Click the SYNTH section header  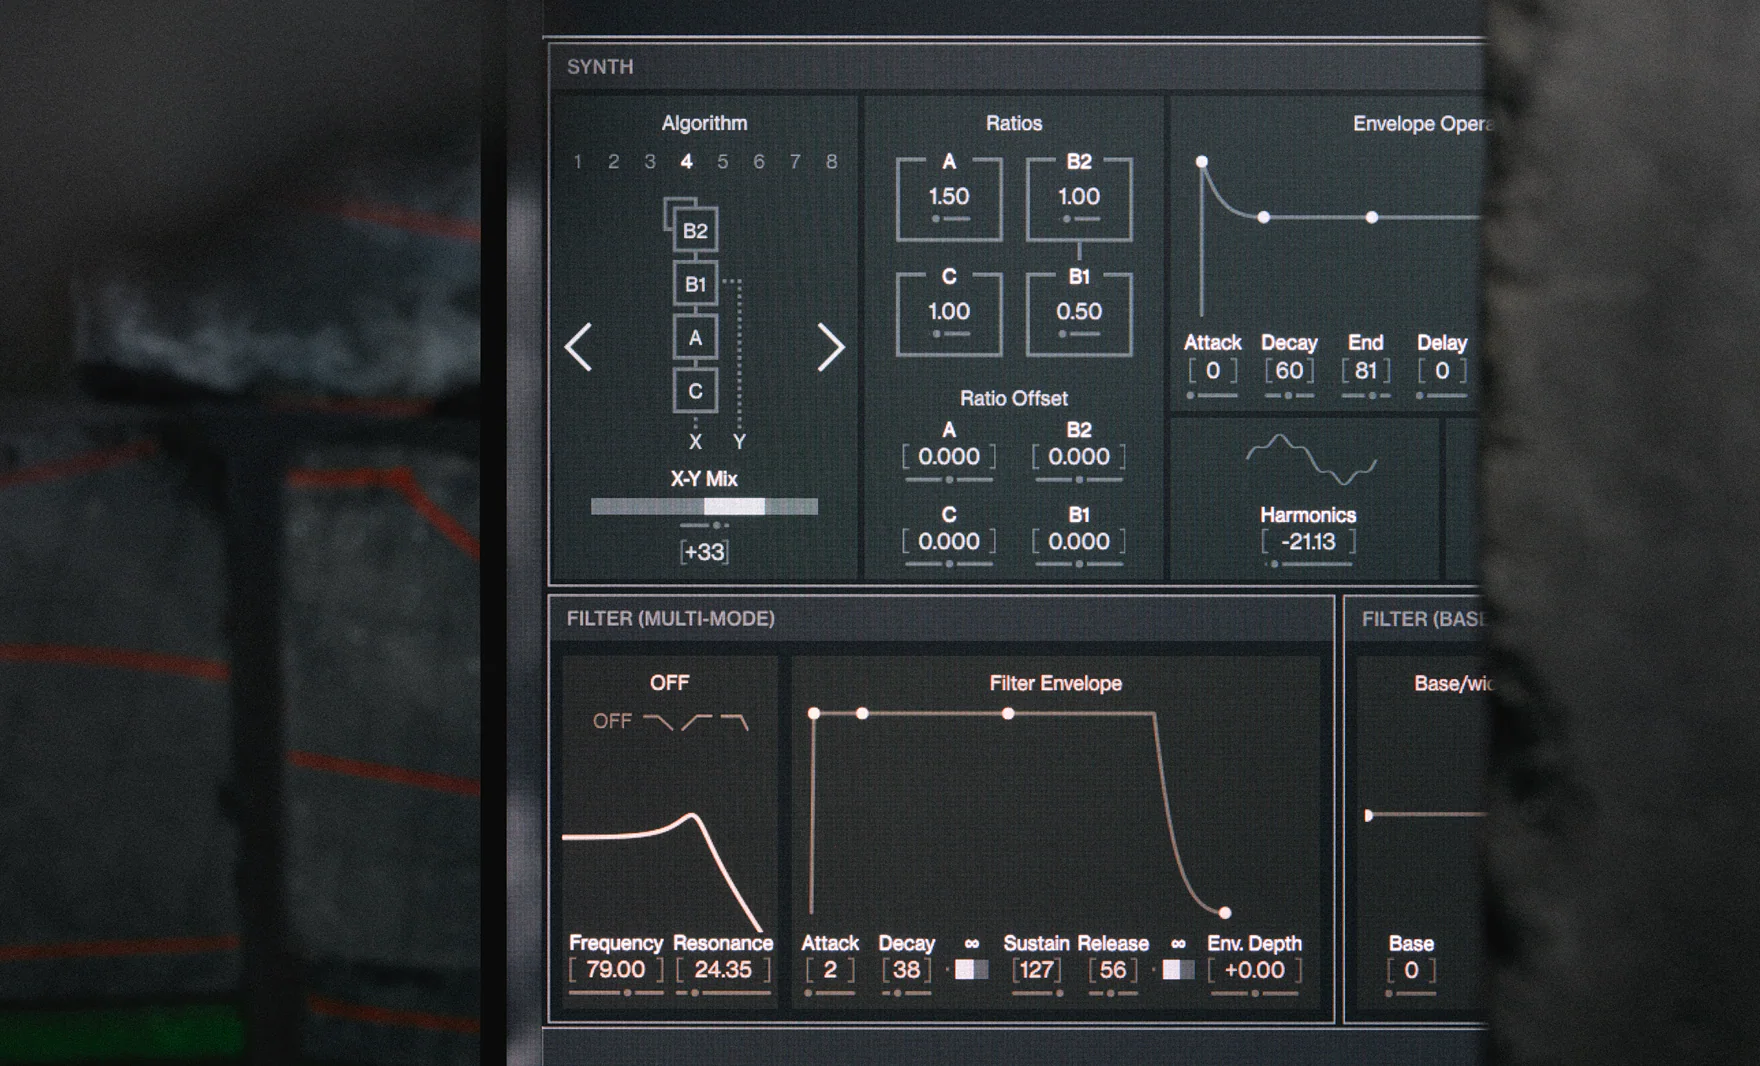[x=600, y=67]
